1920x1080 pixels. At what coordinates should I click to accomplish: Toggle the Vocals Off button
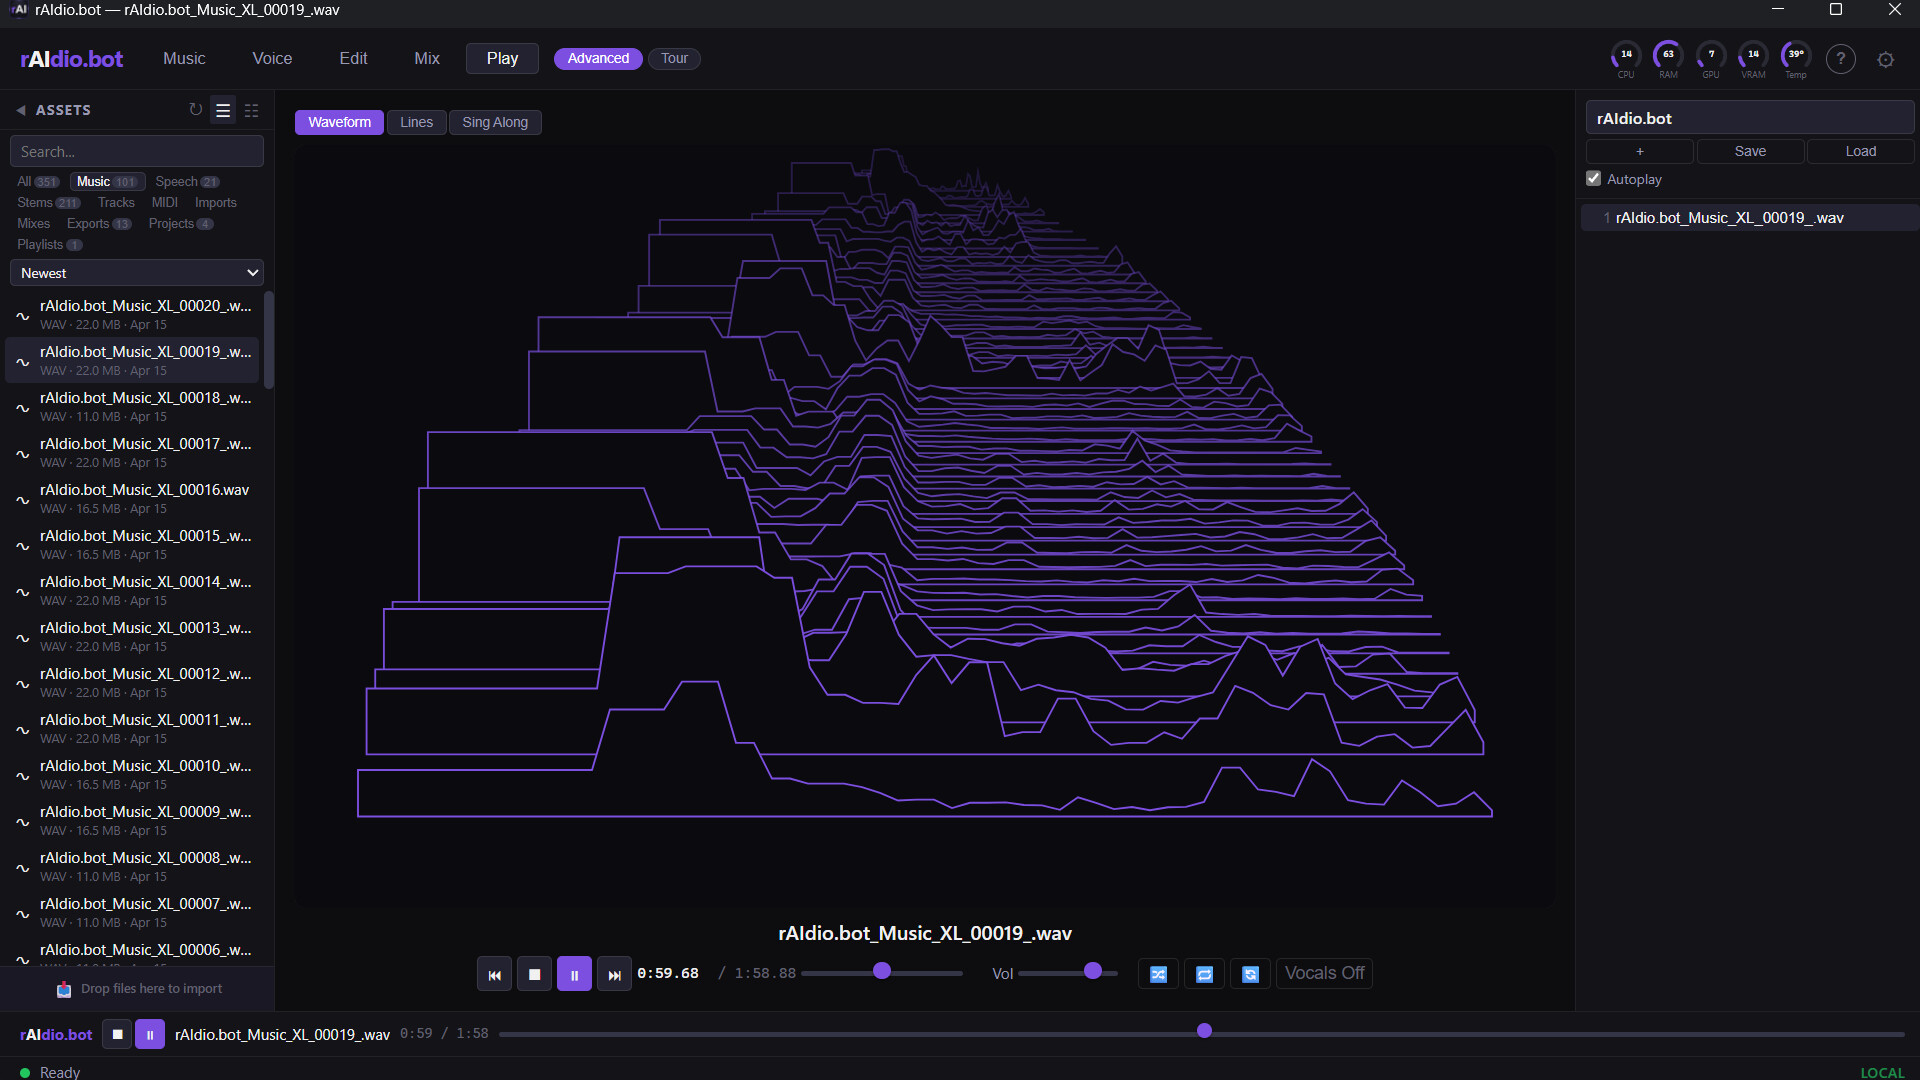click(1324, 973)
